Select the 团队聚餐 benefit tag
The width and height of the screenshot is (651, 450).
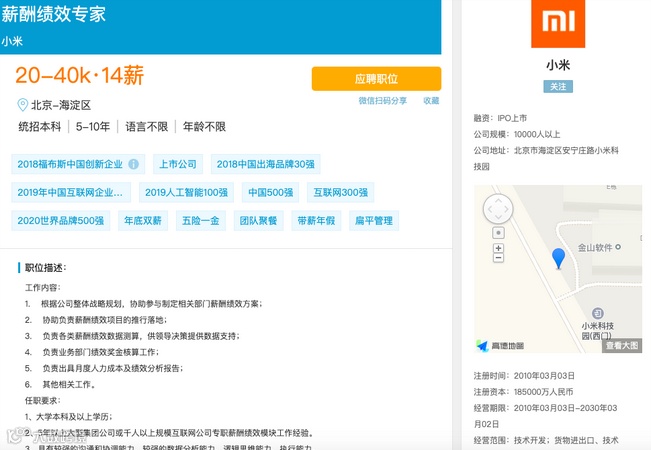point(258,220)
